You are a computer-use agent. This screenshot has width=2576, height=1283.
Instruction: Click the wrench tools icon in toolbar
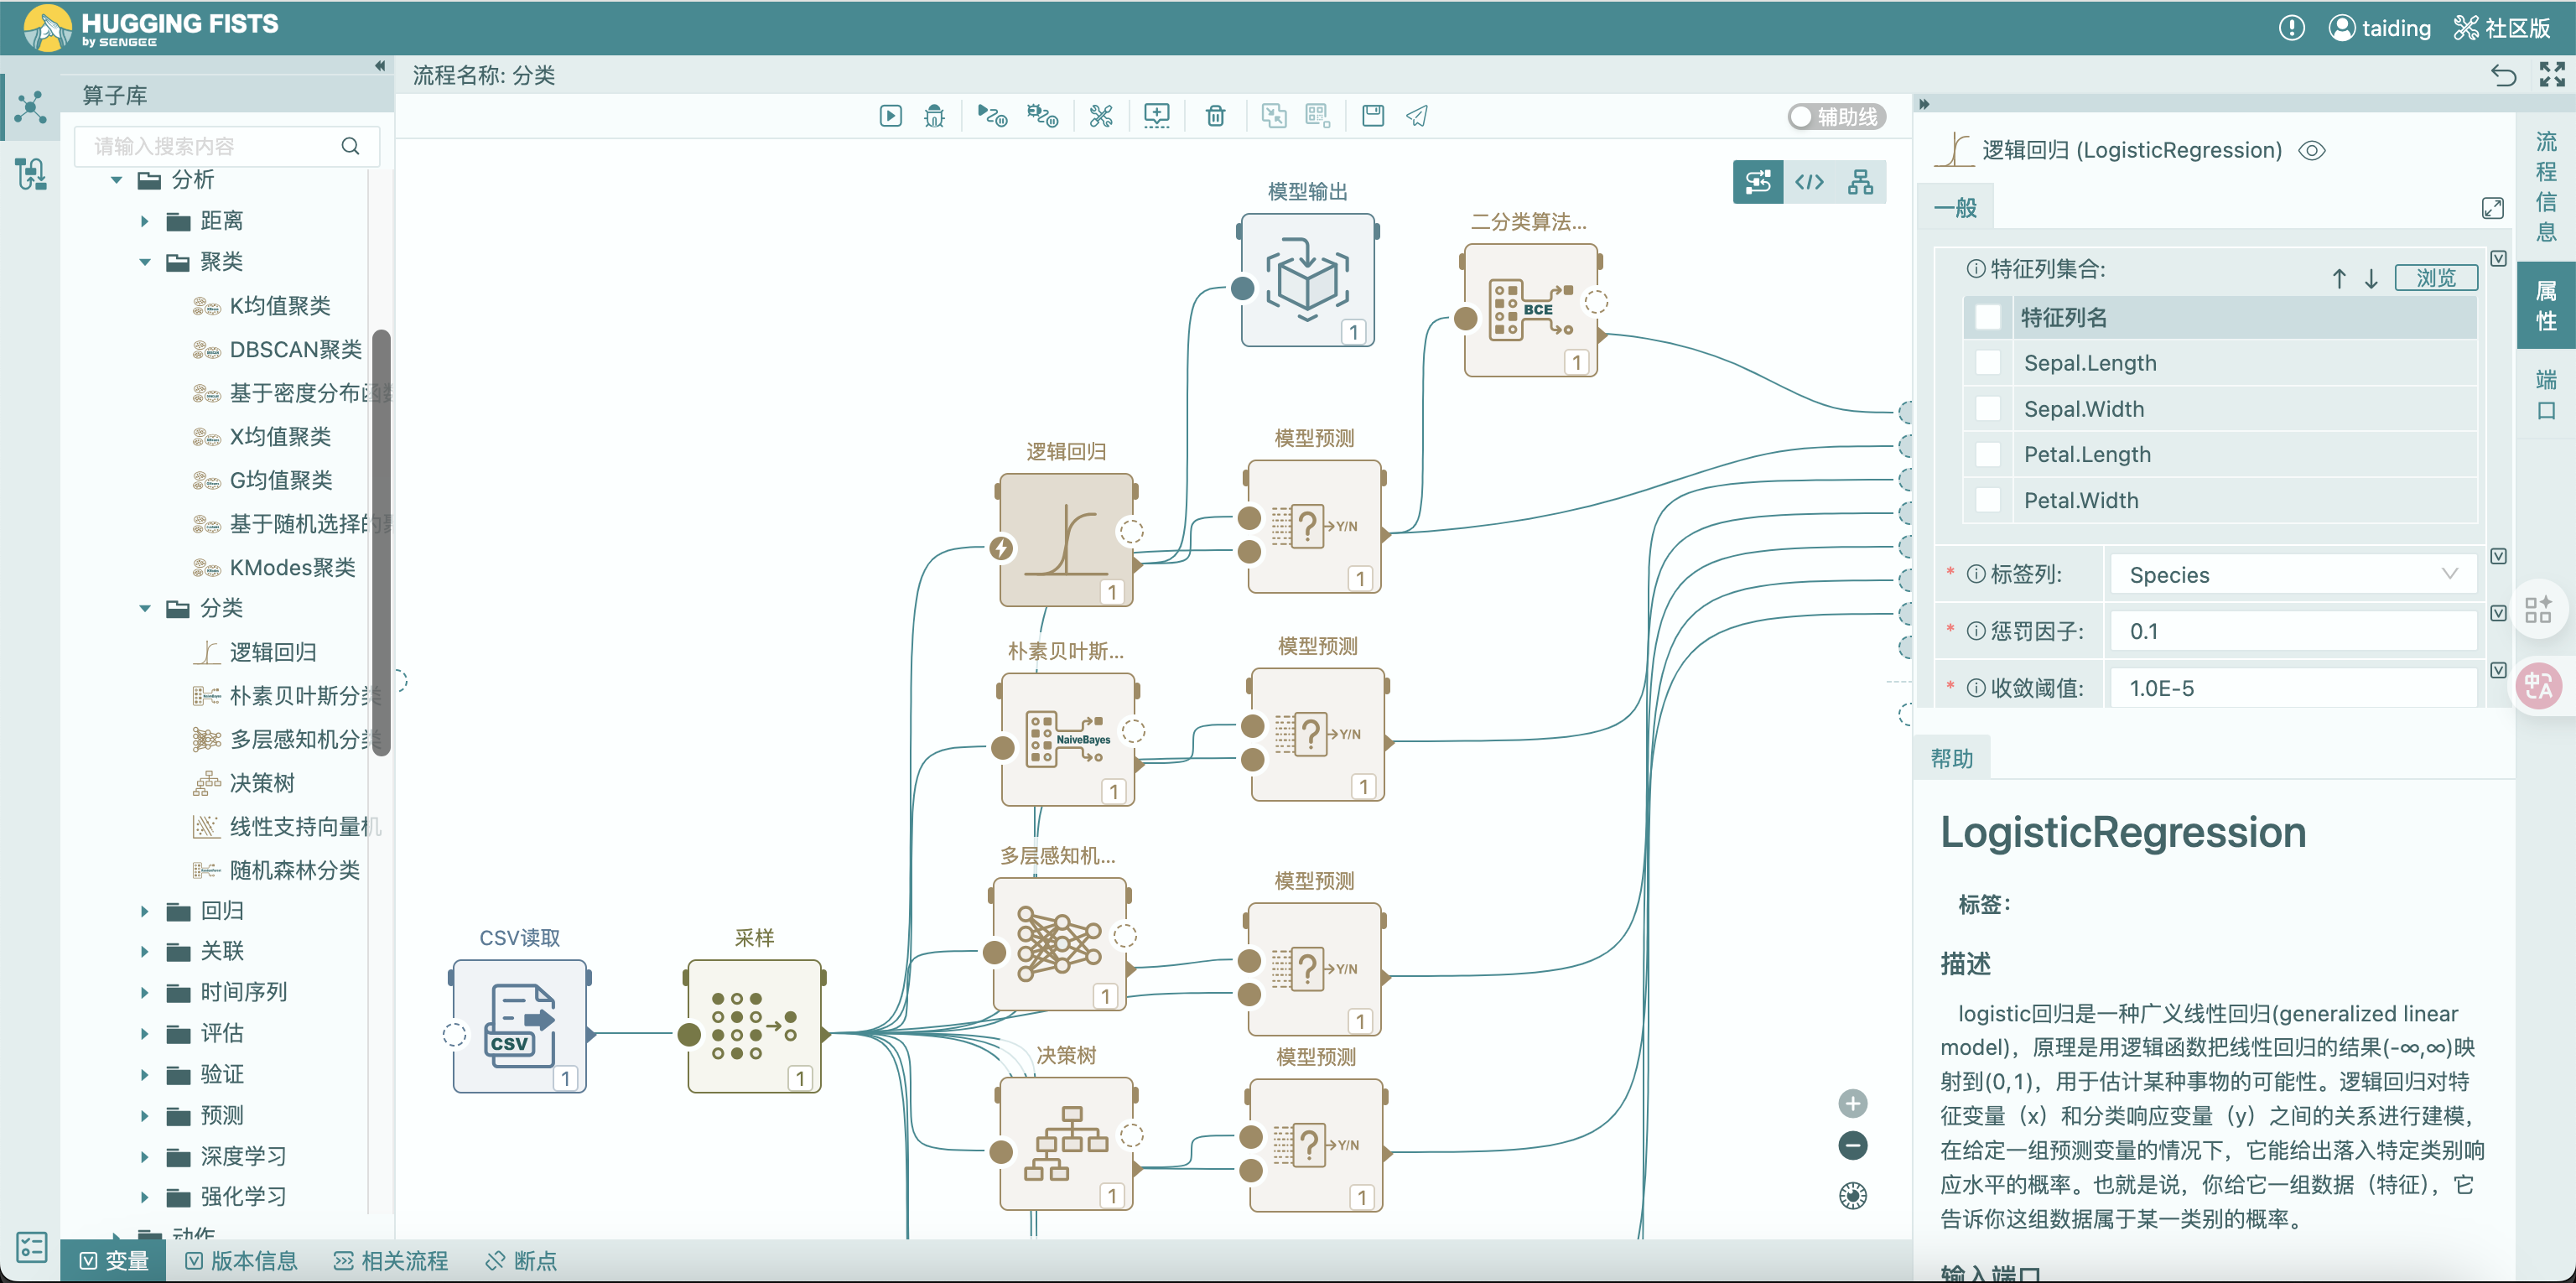pyautogui.click(x=1101, y=116)
